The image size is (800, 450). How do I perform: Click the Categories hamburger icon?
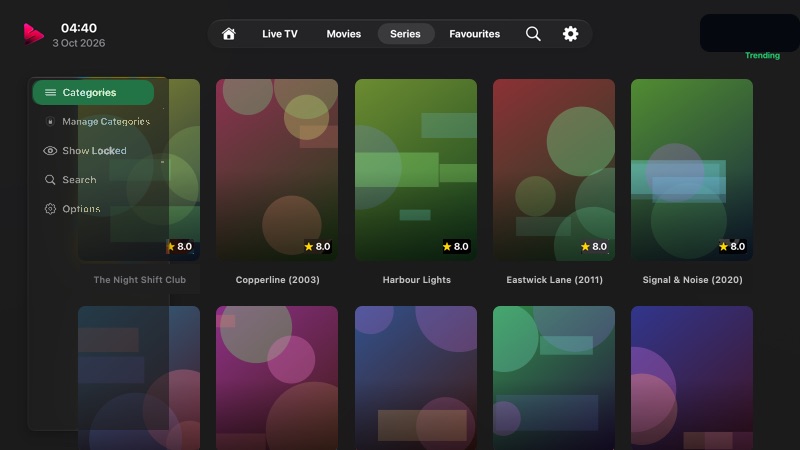(x=51, y=92)
